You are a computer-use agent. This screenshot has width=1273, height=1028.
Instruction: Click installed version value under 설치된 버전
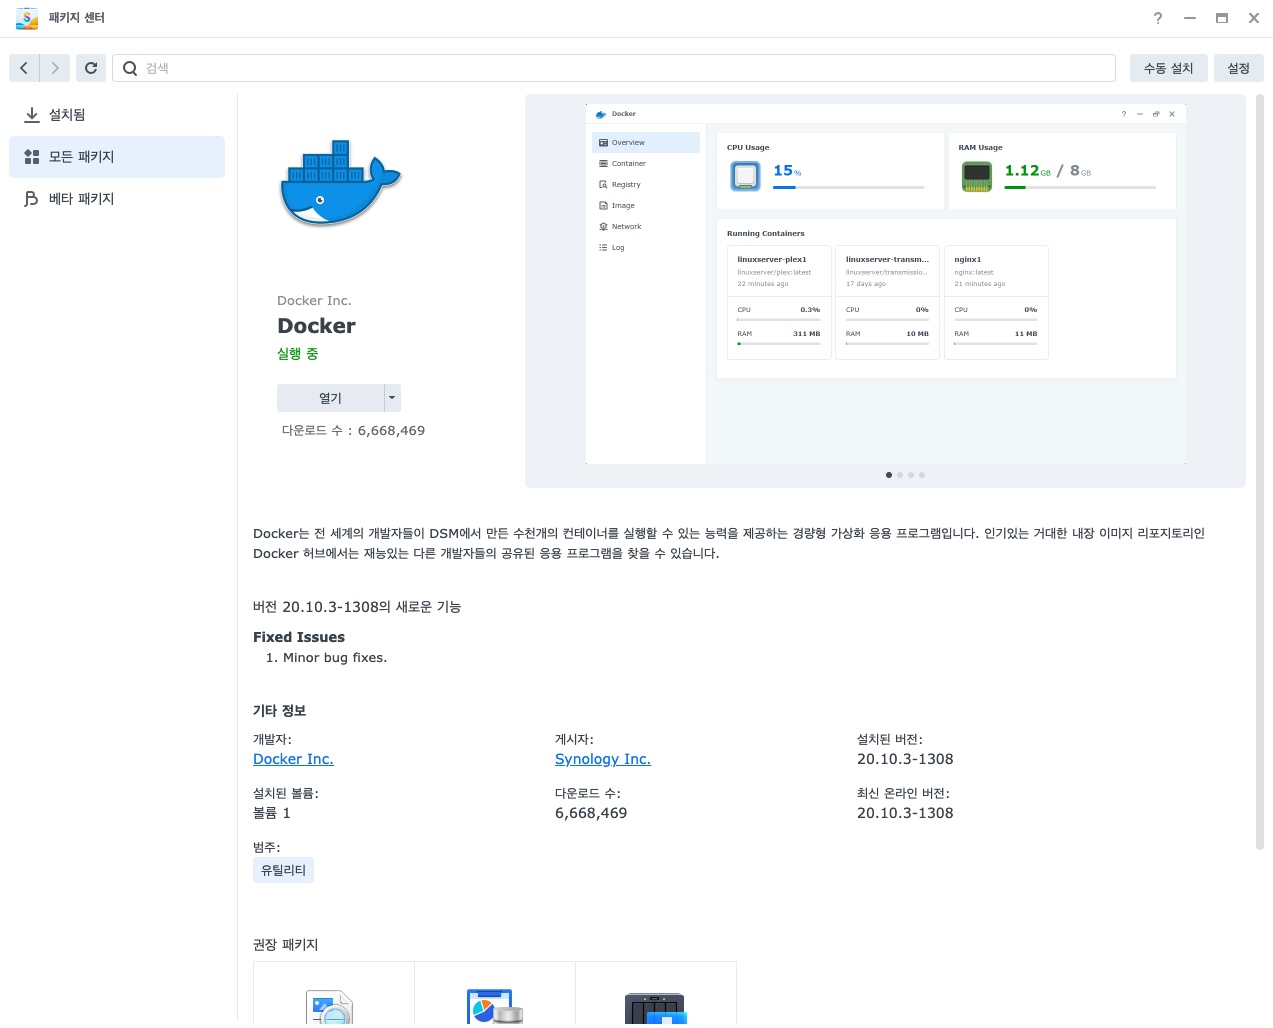(x=905, y=759)
